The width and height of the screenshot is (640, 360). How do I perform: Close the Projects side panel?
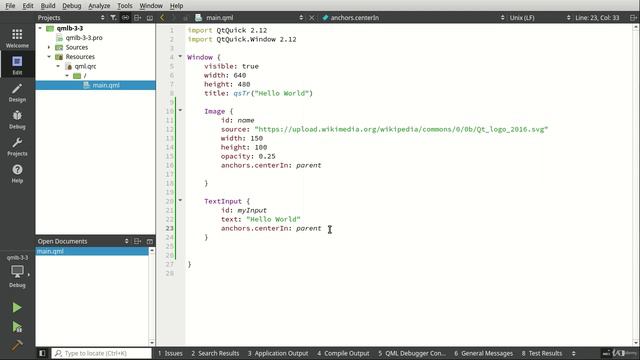pyautogui.click(x=150, y=18)
